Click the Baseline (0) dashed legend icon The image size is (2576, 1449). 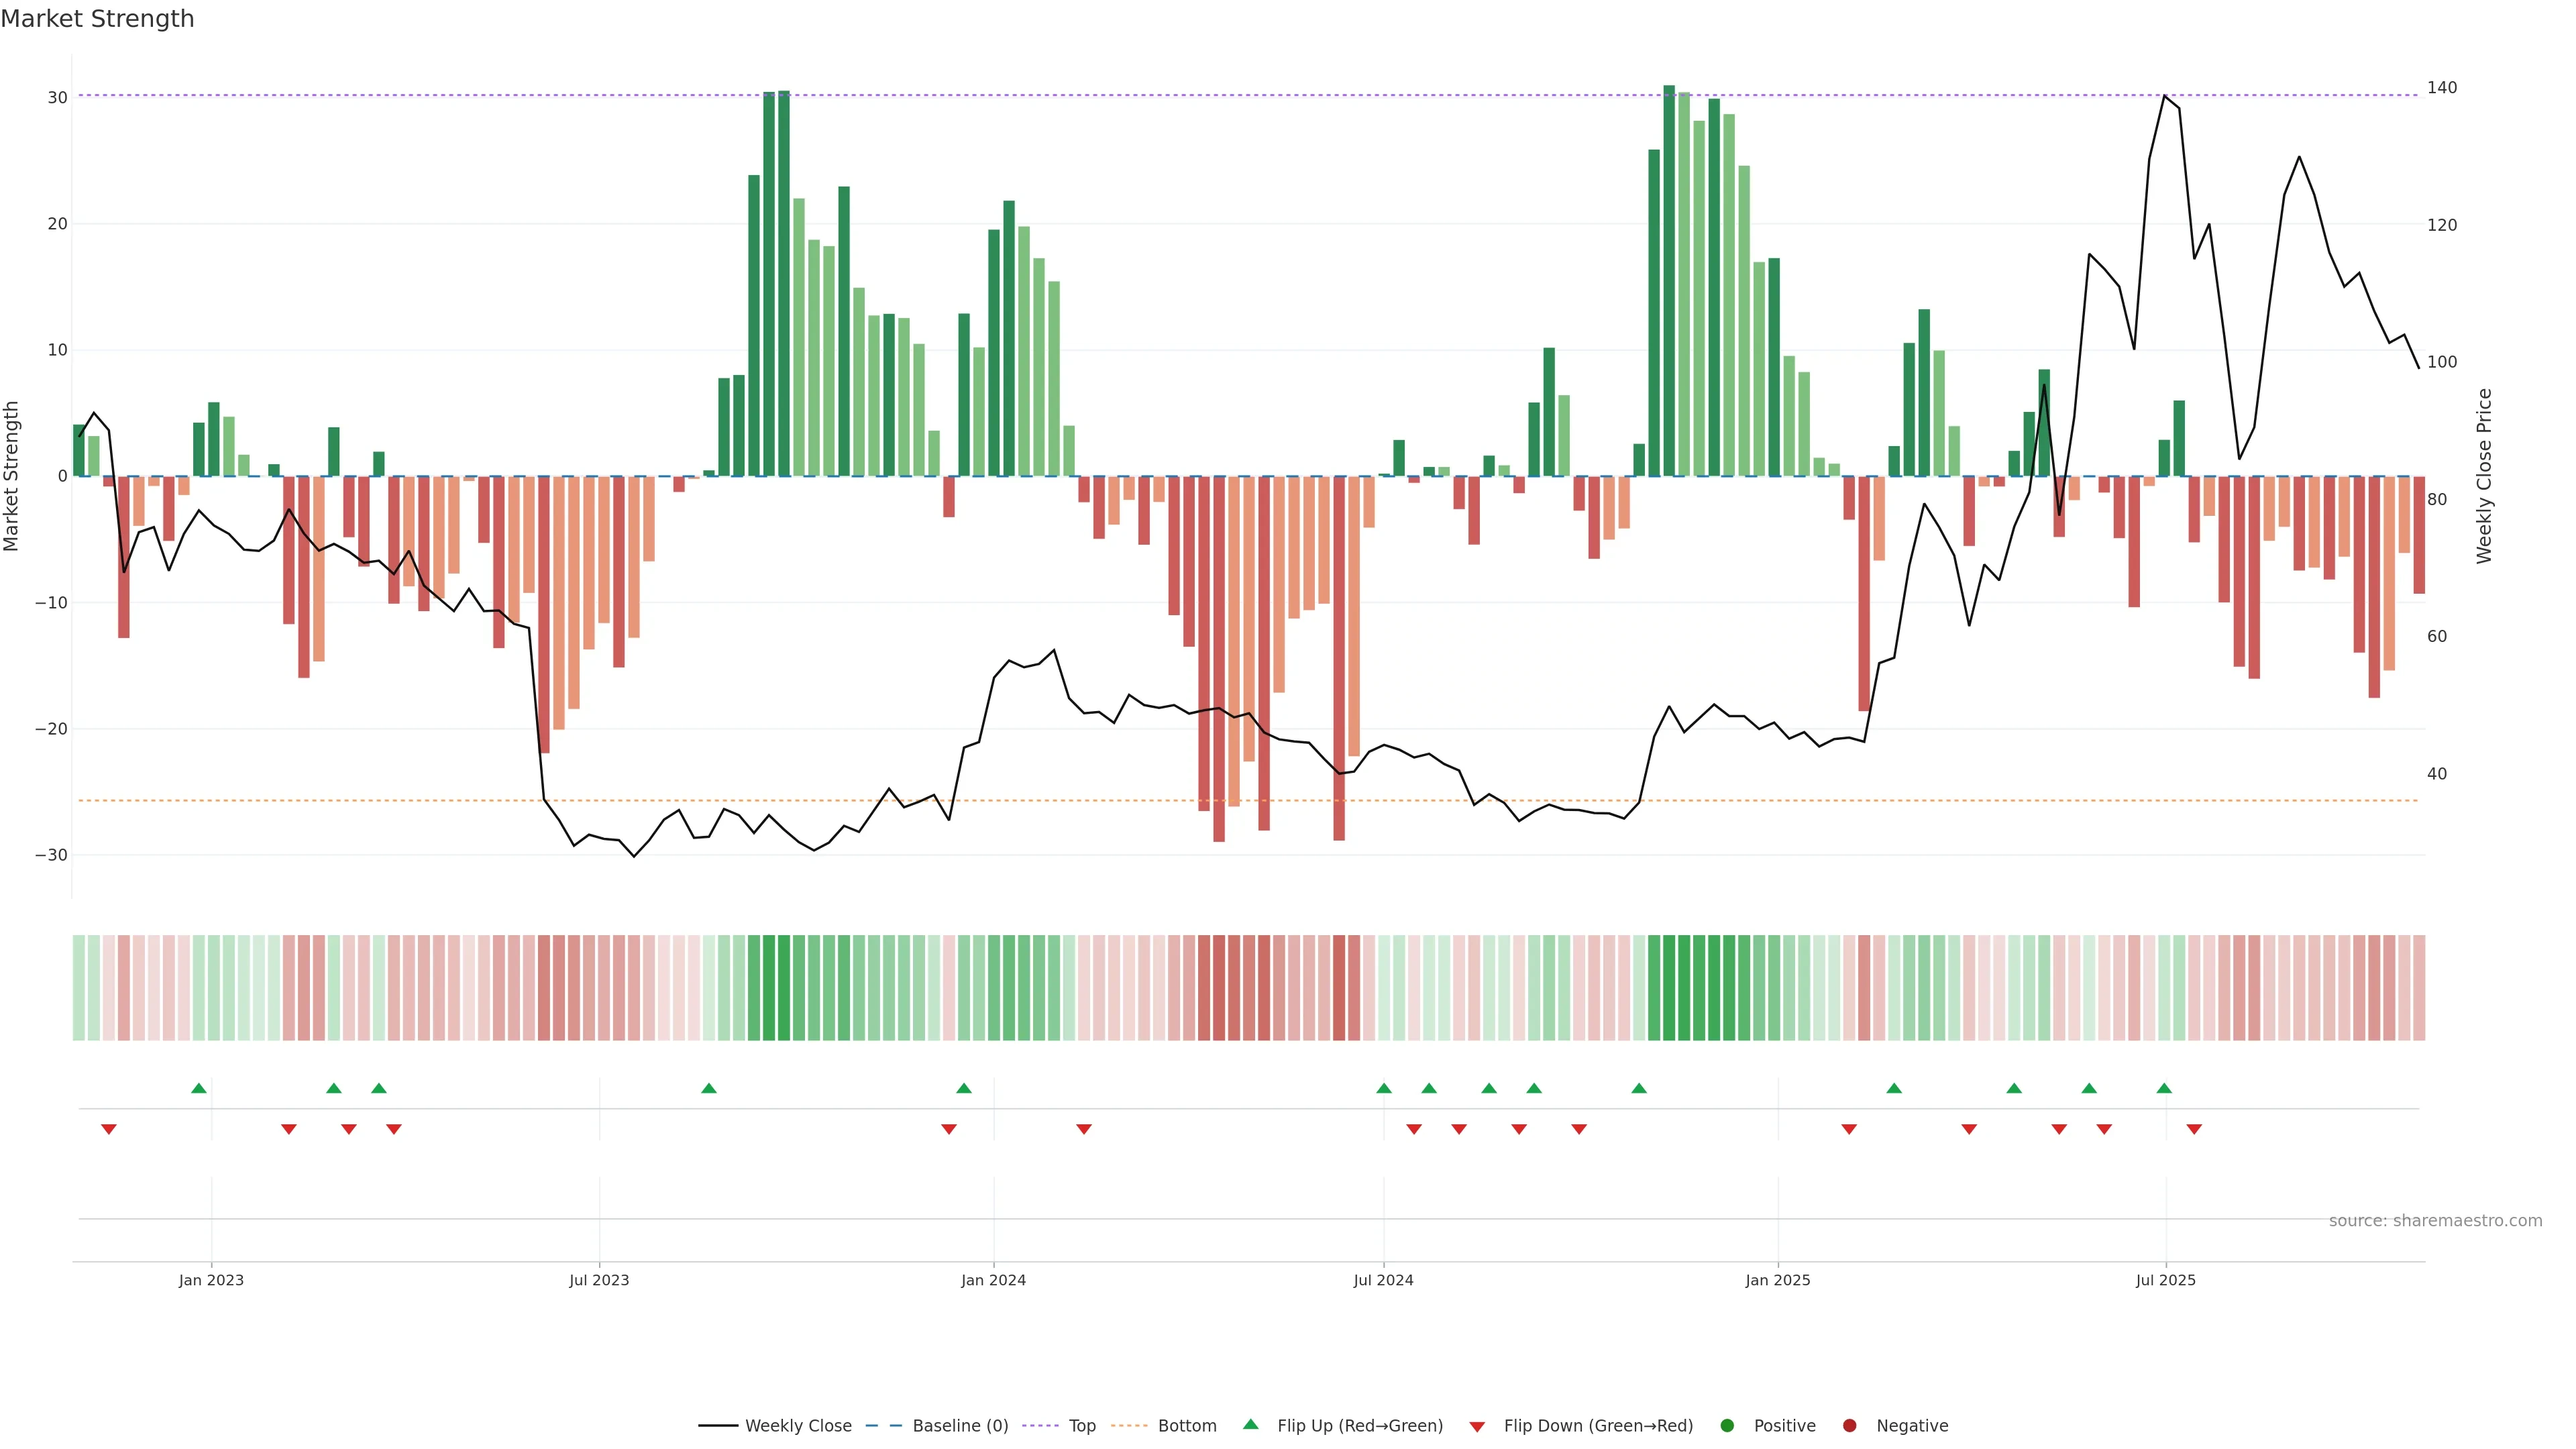[x=883, y=1426]
